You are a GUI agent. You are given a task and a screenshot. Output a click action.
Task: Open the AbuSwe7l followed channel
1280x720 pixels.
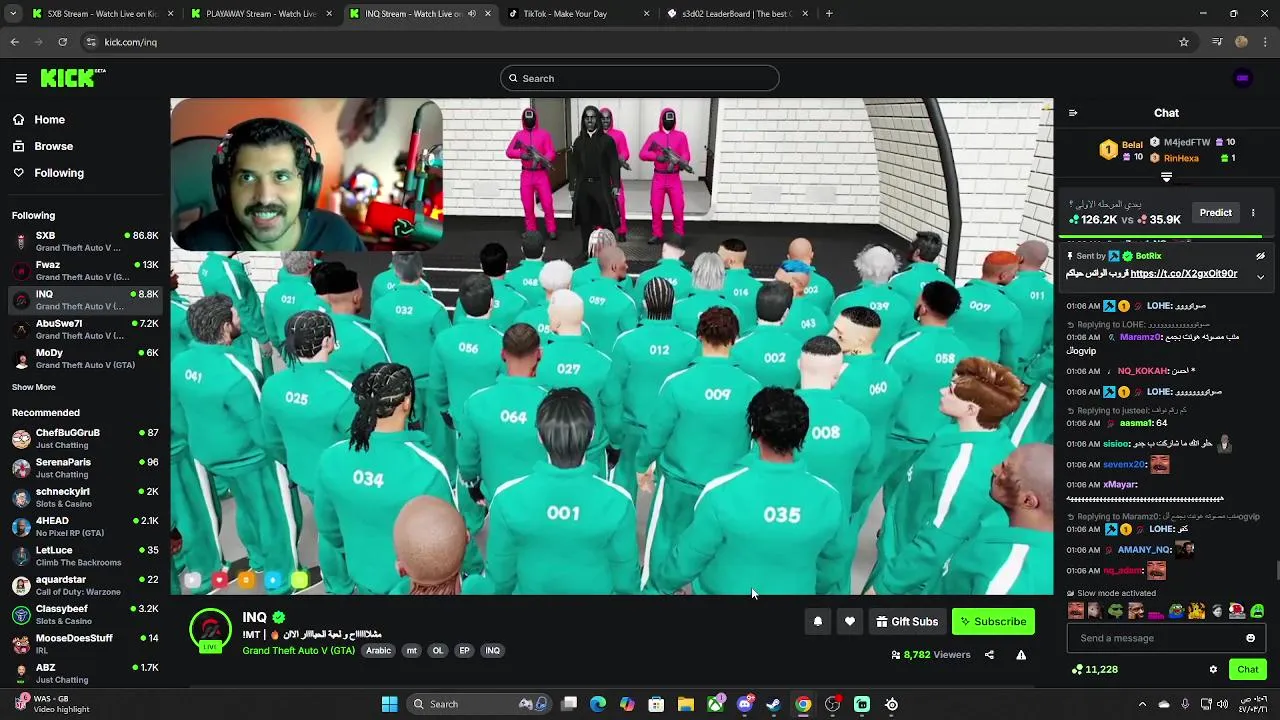[x=85, y=329]
